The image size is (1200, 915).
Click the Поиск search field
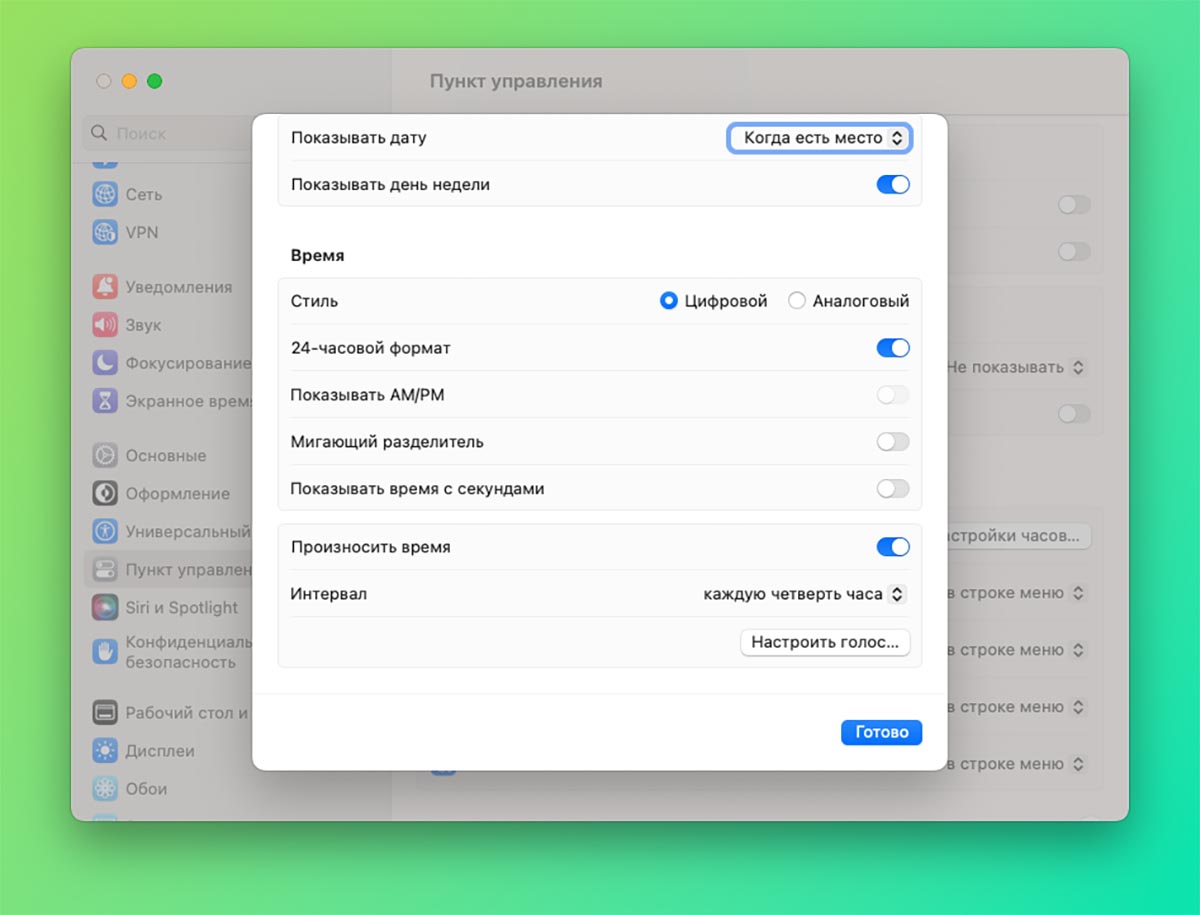165,133
